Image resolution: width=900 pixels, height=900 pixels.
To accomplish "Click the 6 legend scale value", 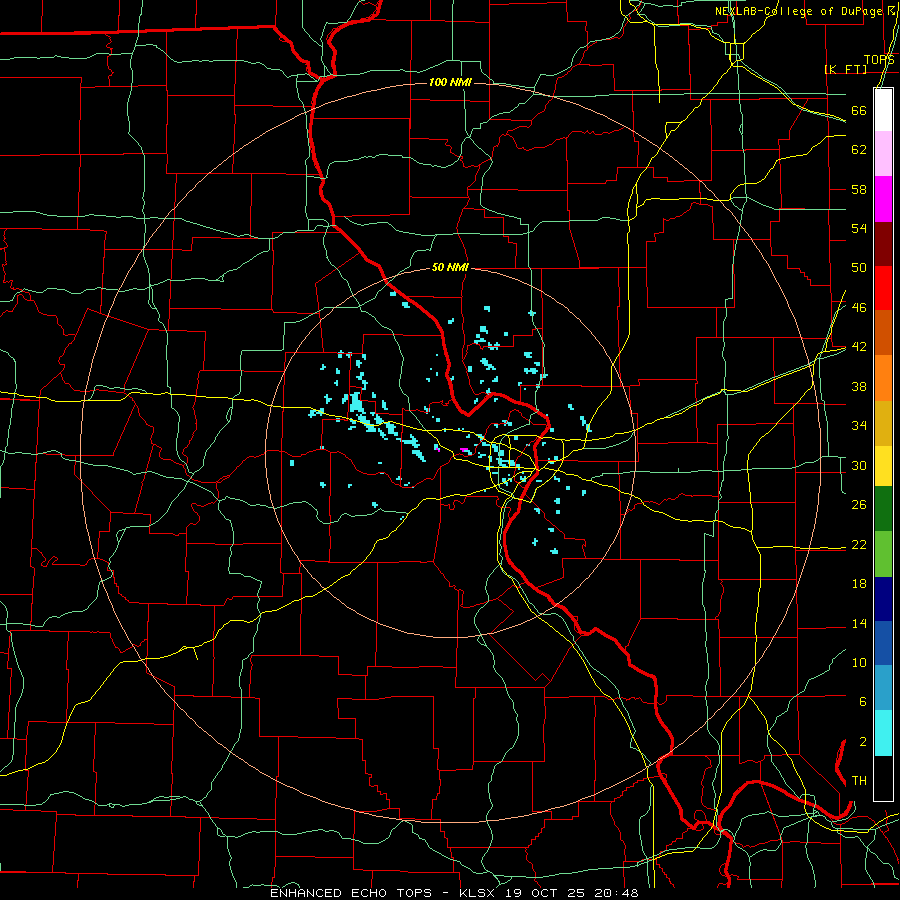I will pos(863,702).
